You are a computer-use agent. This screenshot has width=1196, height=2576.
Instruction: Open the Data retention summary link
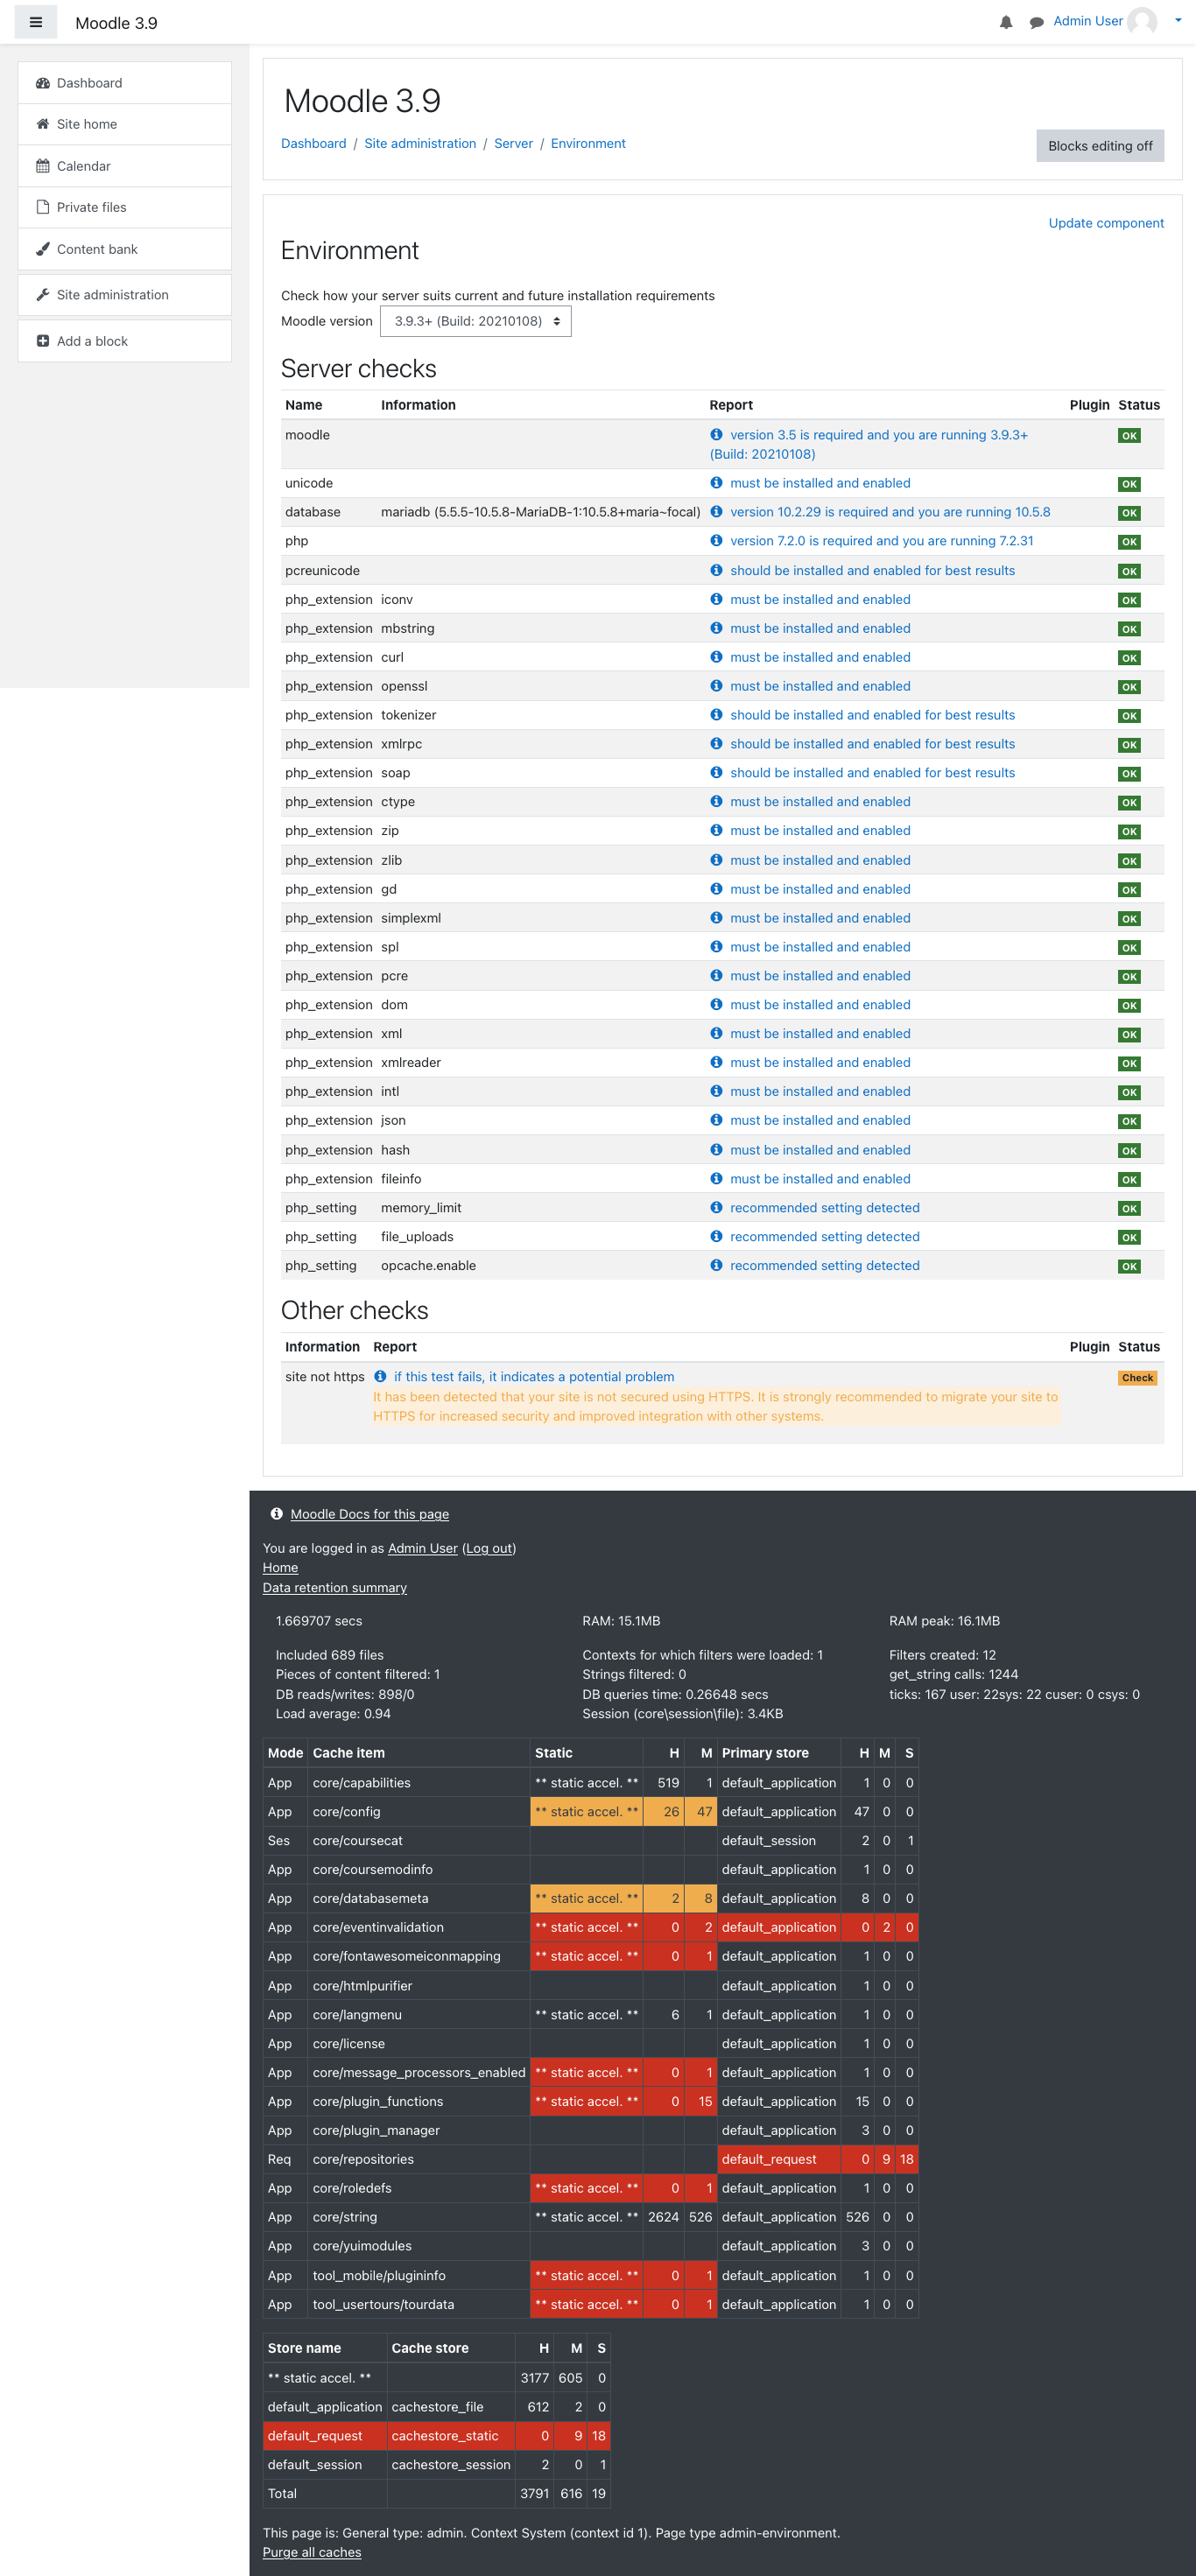(x=335, y=1588)
